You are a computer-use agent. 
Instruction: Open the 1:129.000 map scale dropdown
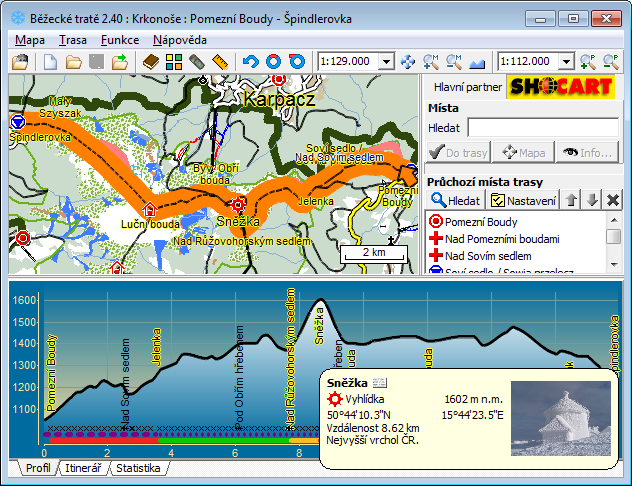386,62
